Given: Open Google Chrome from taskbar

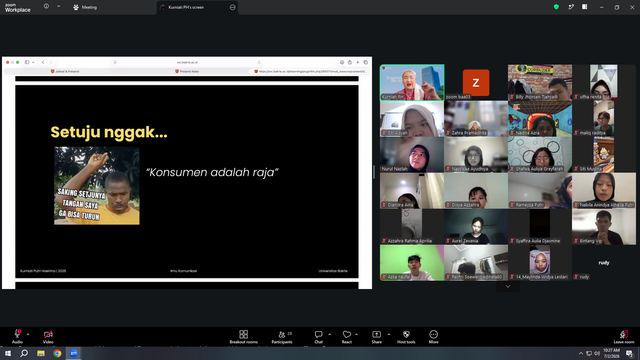Looking at the screenshot, I should click(57, 353).
